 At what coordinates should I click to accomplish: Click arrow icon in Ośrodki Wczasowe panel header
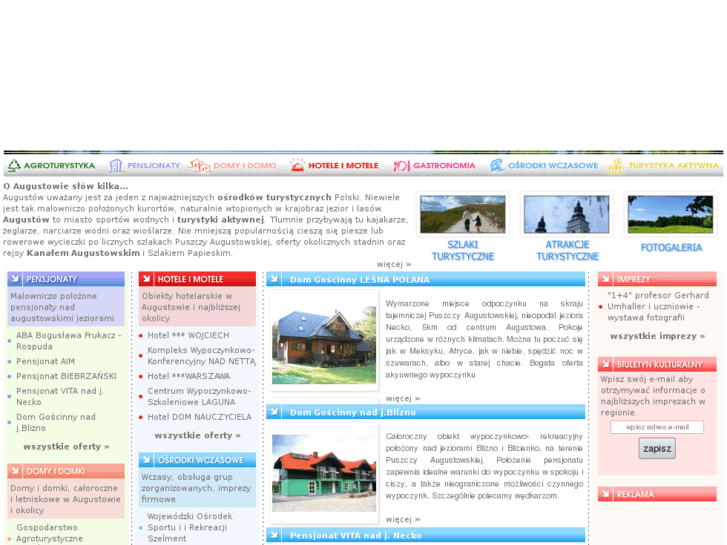tap(147, 460)
